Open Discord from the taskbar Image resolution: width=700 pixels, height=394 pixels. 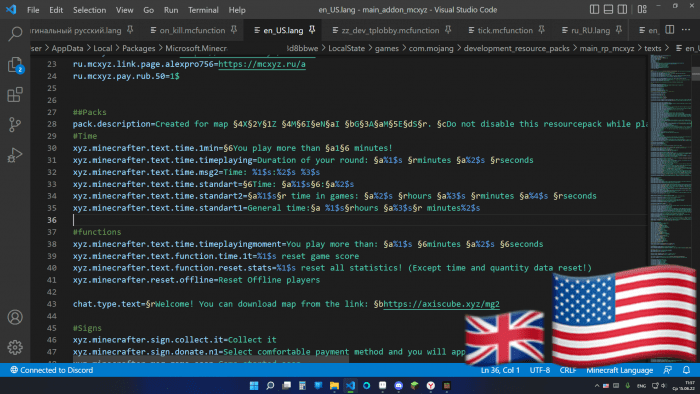(x=399, y=386)
